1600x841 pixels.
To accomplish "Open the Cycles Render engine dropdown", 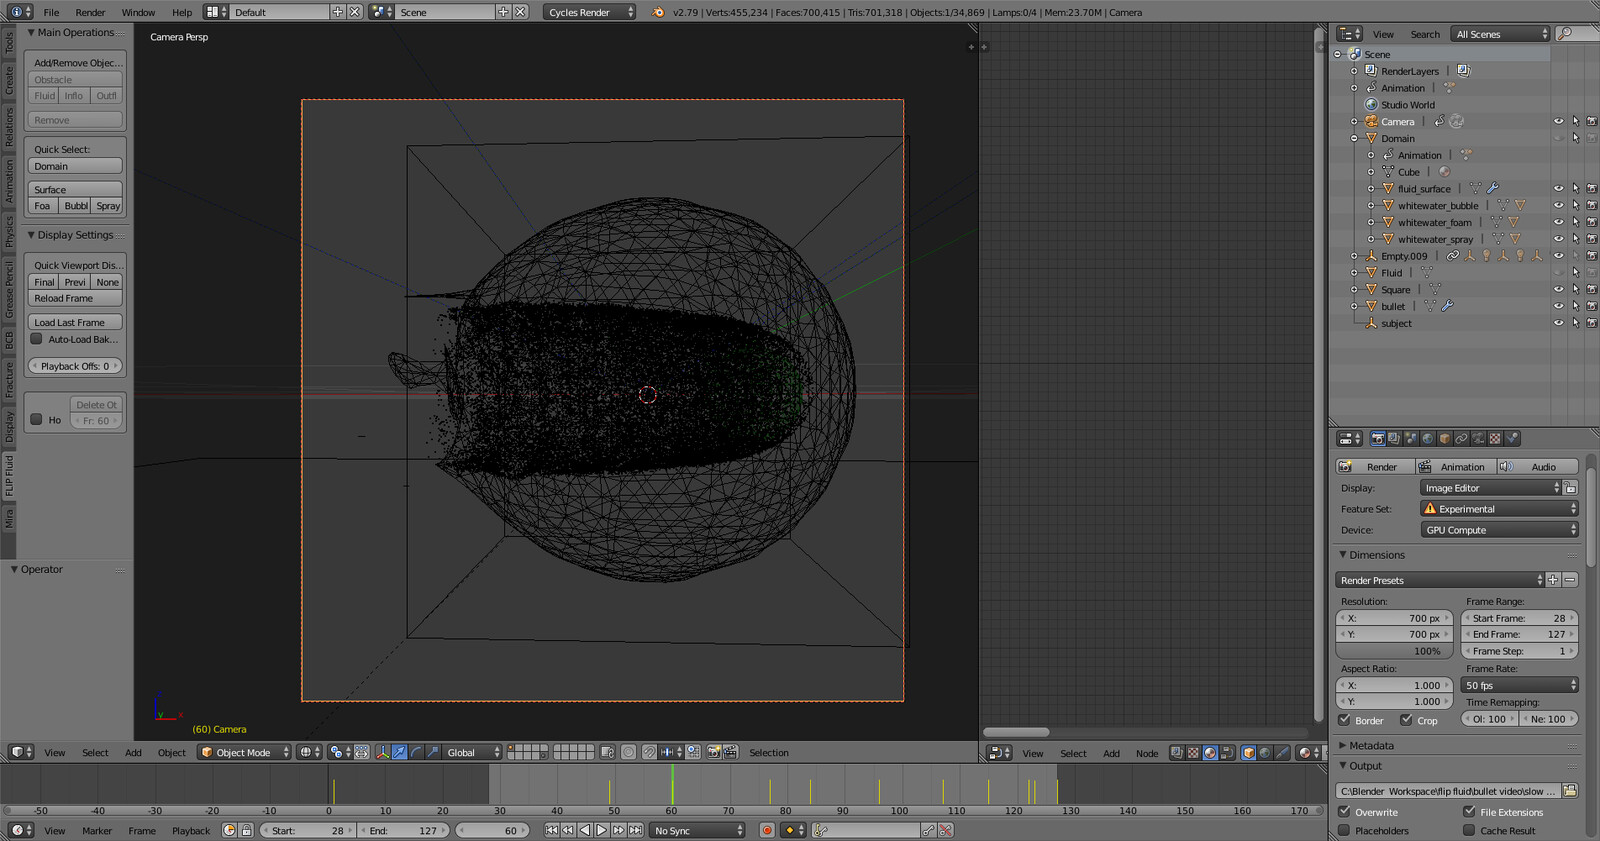I will [x=590, y=12].
